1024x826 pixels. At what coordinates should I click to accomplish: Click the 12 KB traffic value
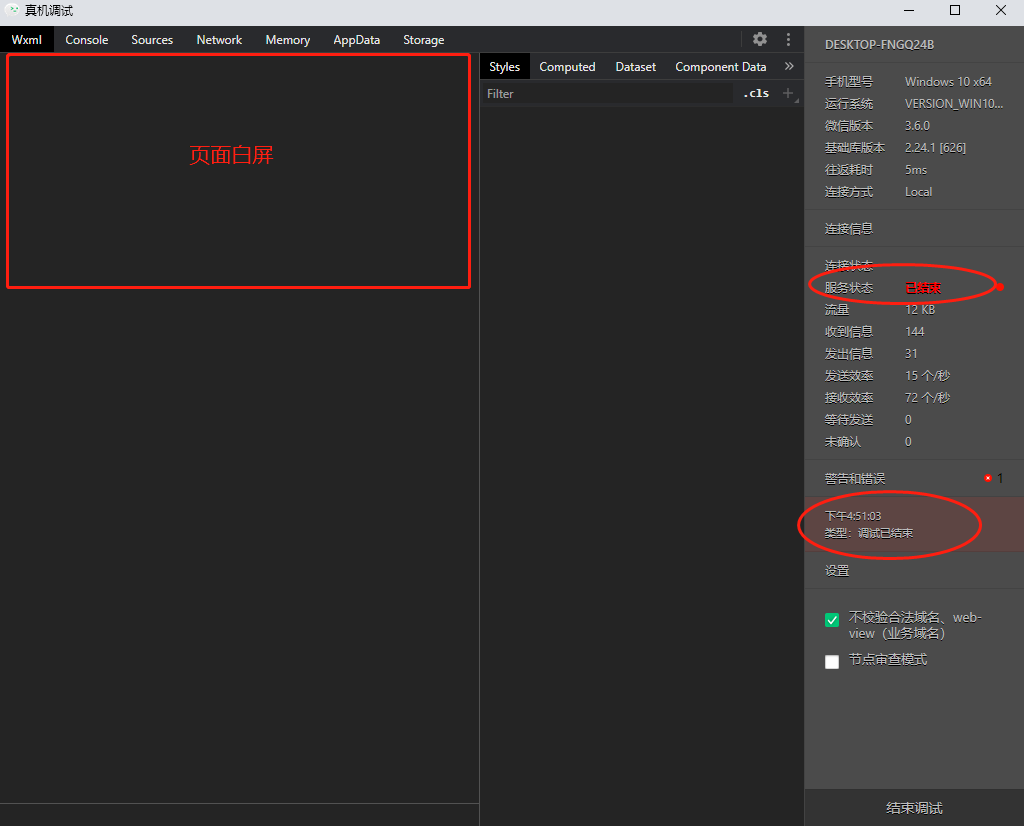(920, 310)
